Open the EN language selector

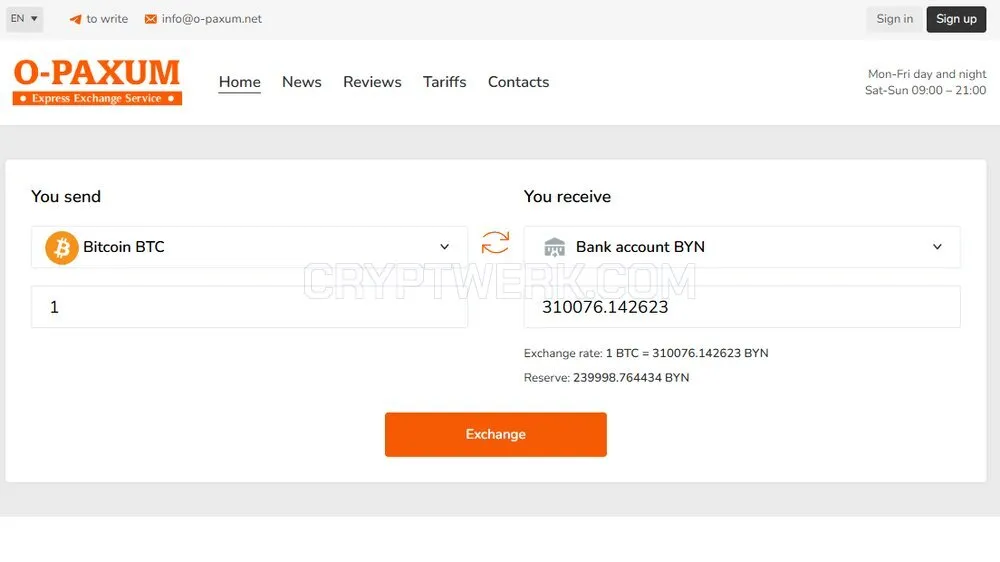point(24,18)
